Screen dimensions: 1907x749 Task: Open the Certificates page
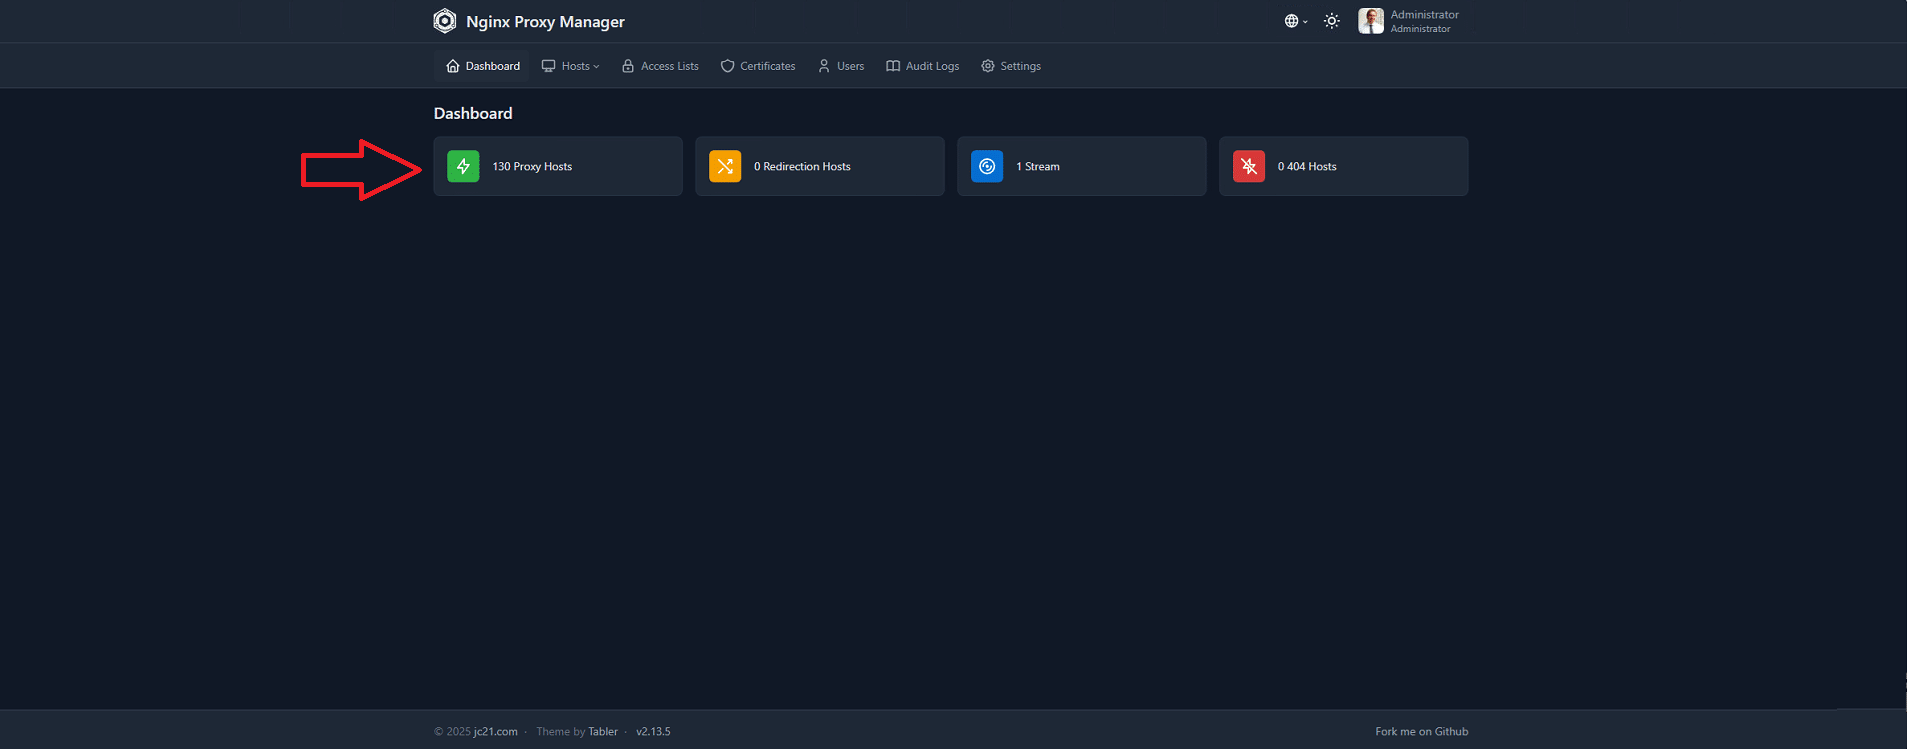coord(758,66)
